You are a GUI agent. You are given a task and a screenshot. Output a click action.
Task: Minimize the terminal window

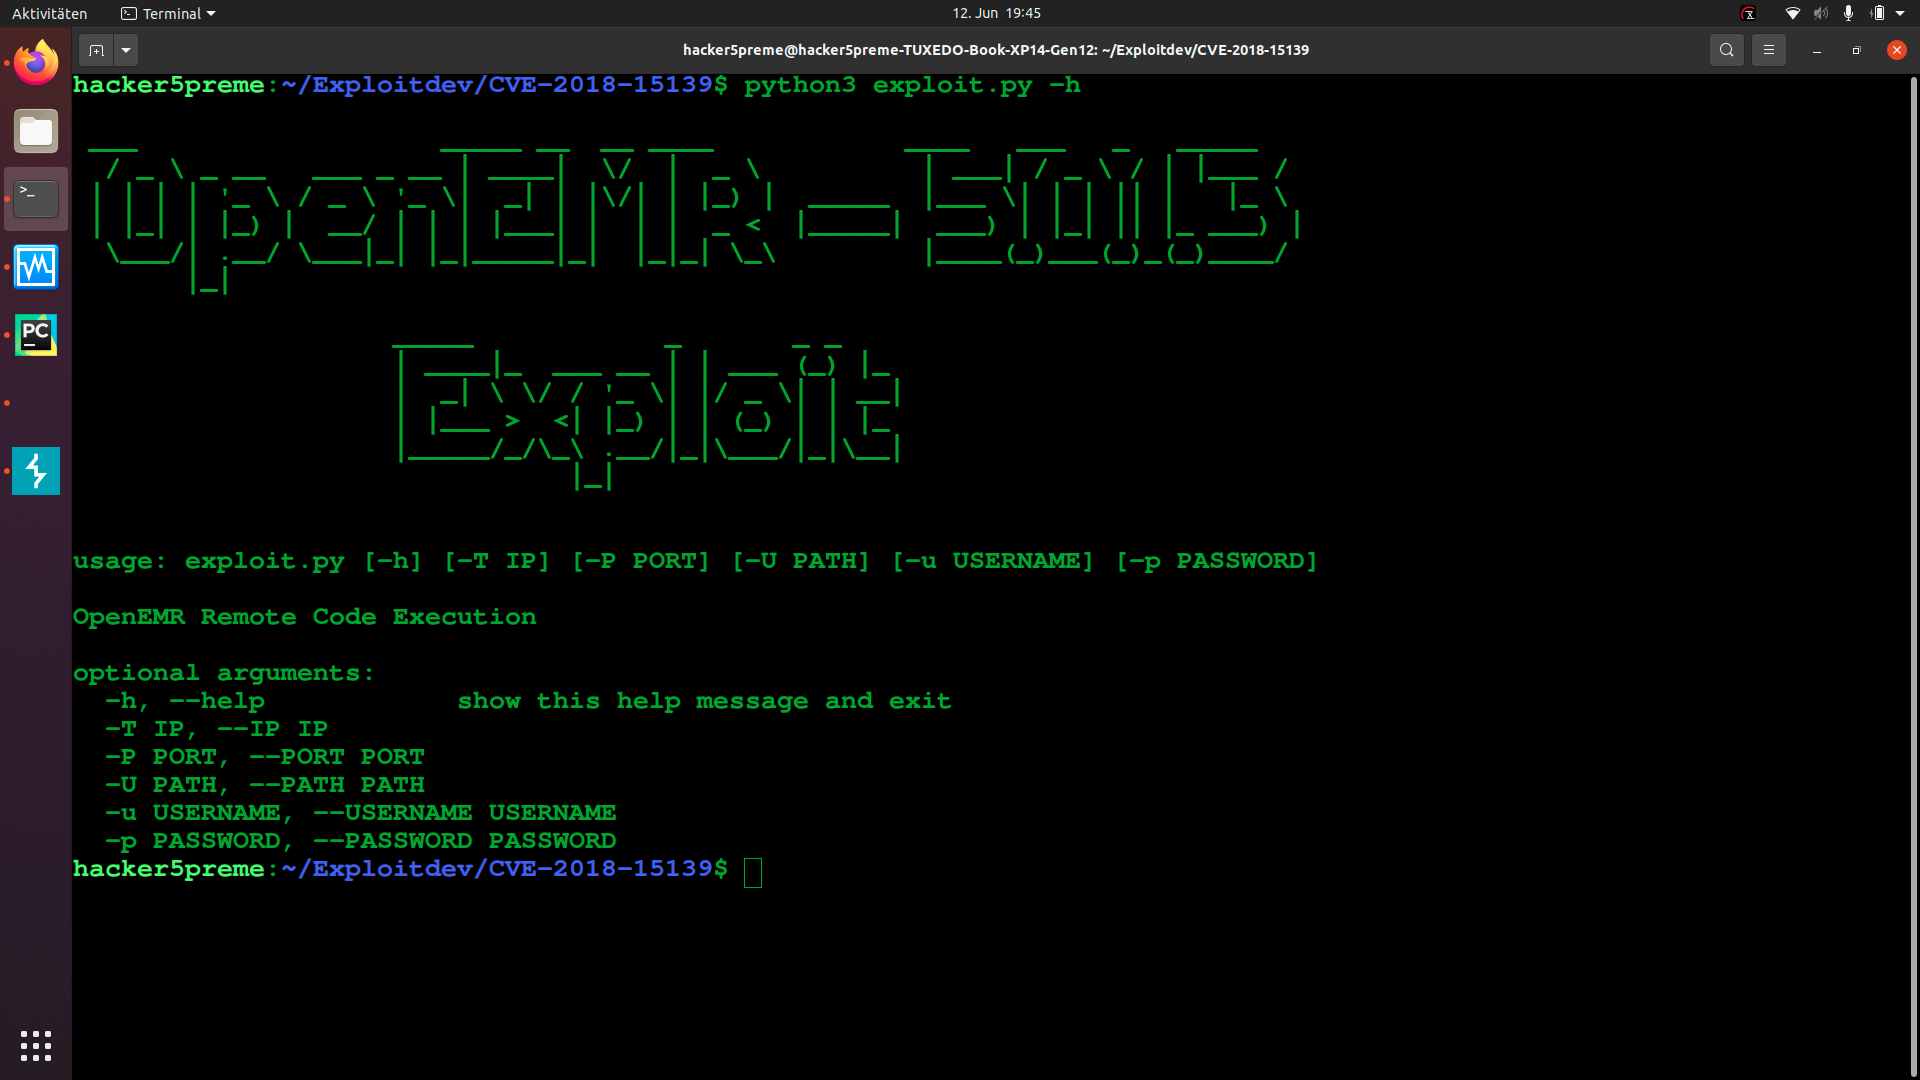[x=1817, y=50]
